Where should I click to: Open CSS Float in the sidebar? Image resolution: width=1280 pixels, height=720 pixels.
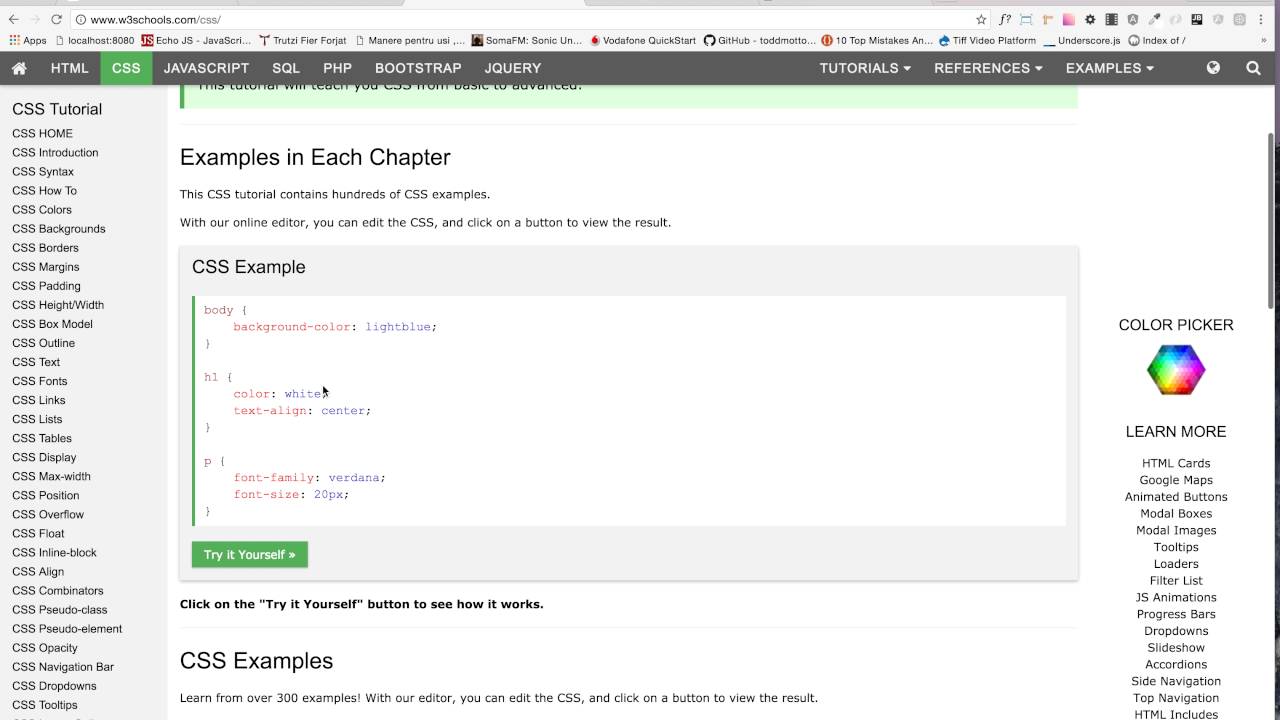38,534
